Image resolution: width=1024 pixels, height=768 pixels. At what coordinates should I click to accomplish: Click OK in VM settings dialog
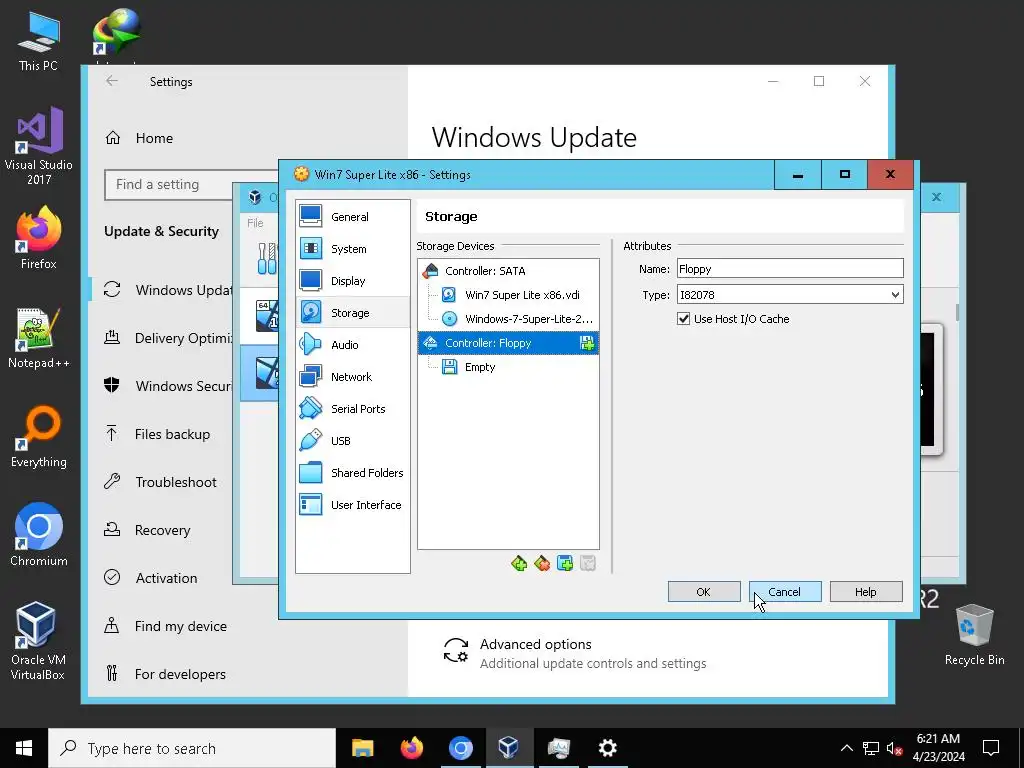[x=704, y=592]
